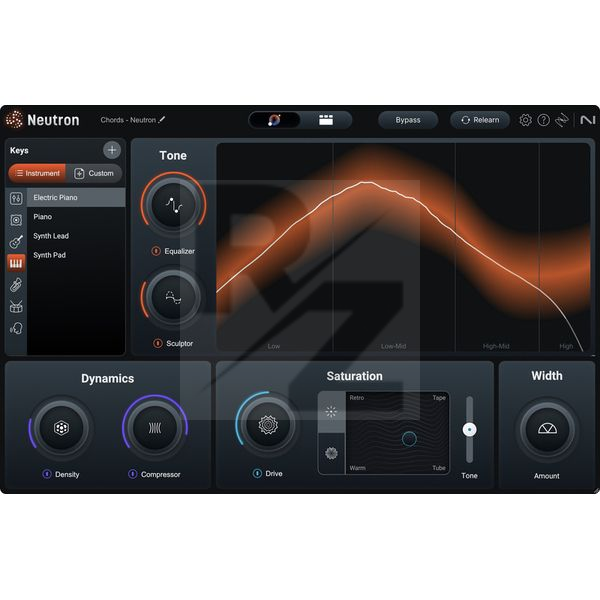
Task: Click the Tube corner of saturation pad
Action: coord(439,468)
